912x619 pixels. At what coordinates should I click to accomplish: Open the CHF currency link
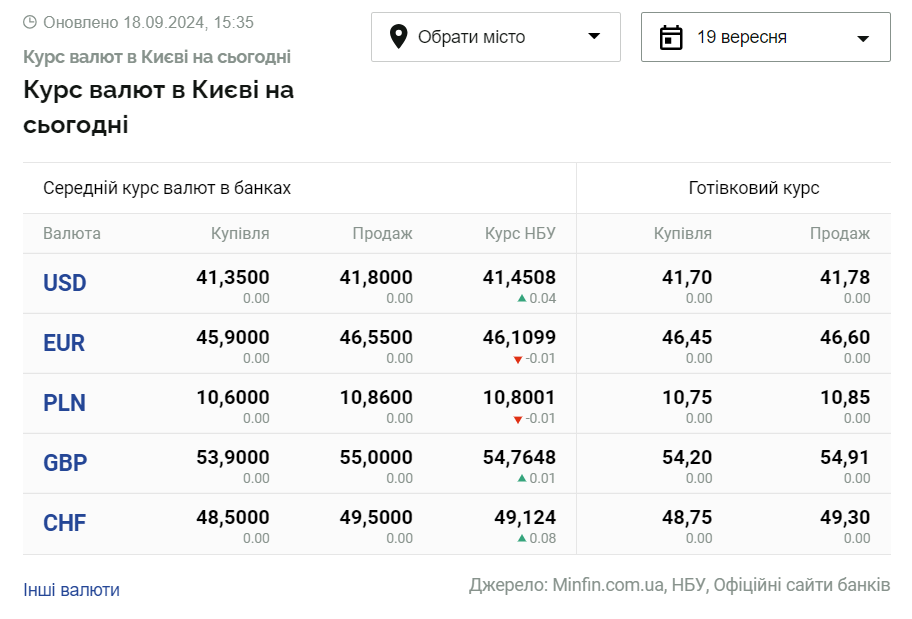click(64, 523)
